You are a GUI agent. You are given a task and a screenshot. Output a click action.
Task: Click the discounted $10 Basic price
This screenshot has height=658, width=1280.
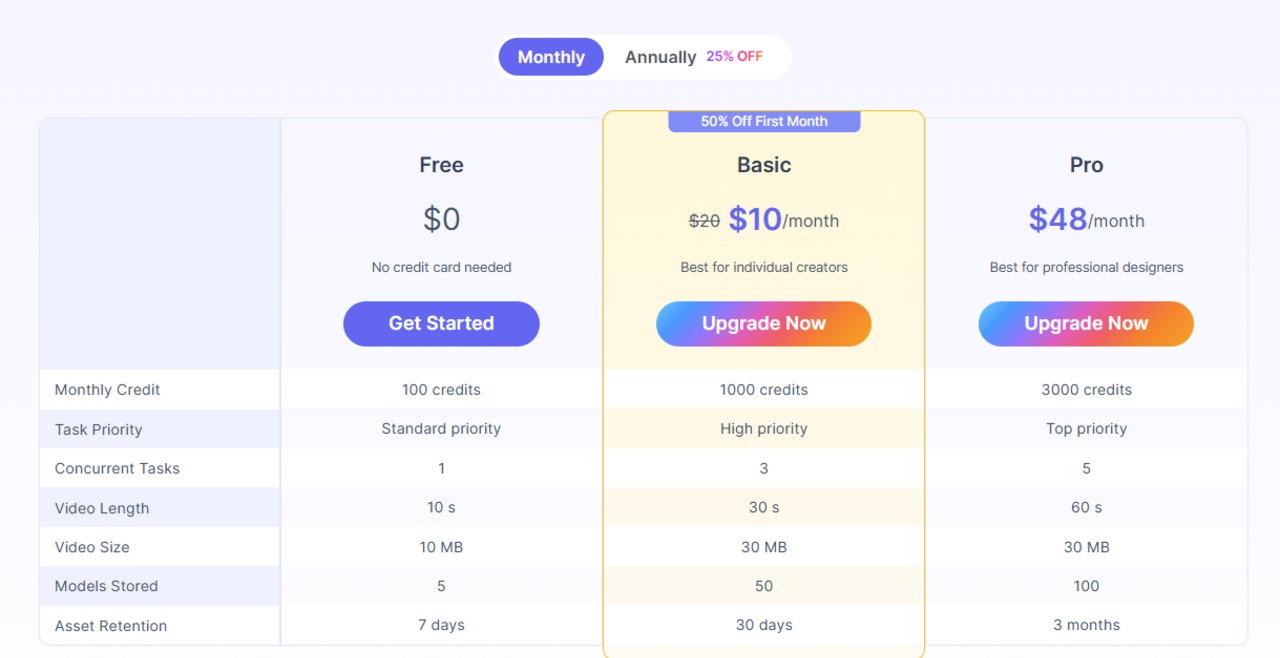pos(755,219)
